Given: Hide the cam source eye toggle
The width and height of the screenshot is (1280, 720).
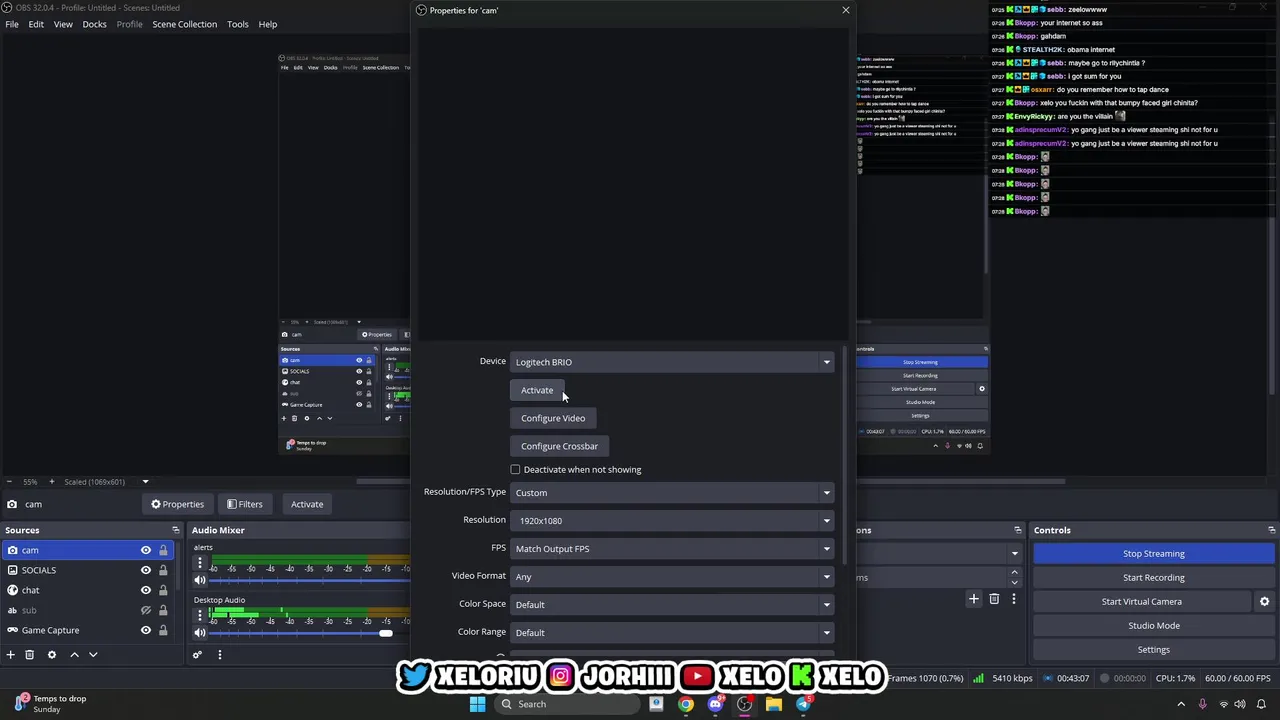Looking at the screenshot, I should [146, 550].
